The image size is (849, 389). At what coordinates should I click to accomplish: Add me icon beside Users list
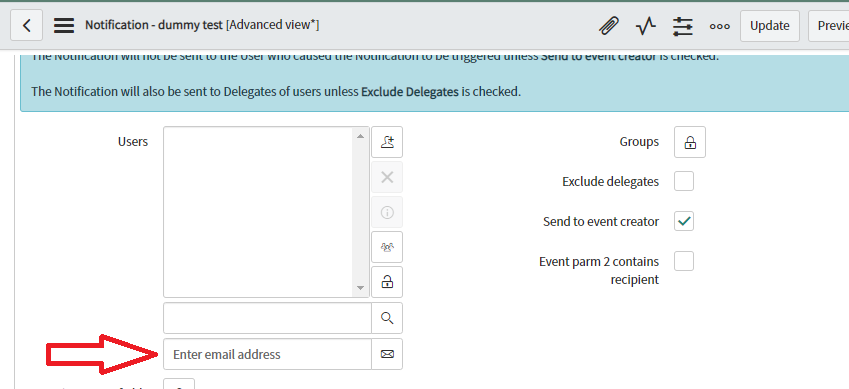tap(387, 142)
